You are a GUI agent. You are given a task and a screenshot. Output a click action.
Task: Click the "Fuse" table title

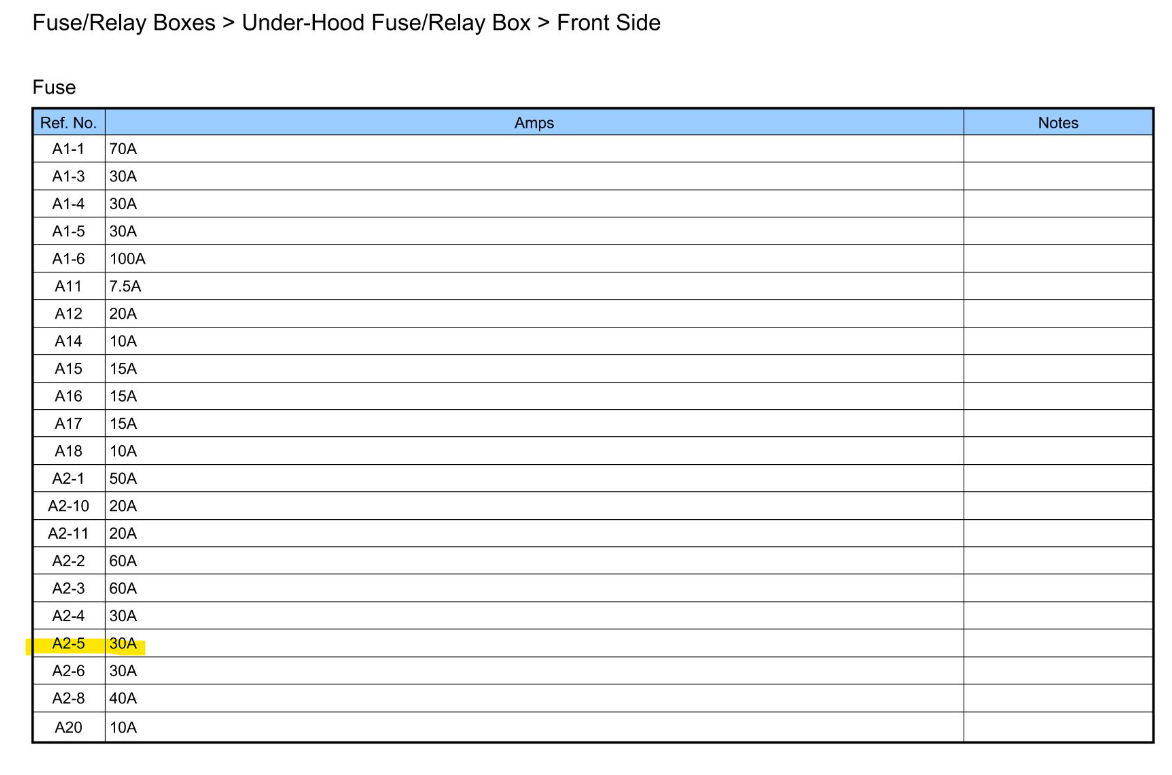[54, 87]
